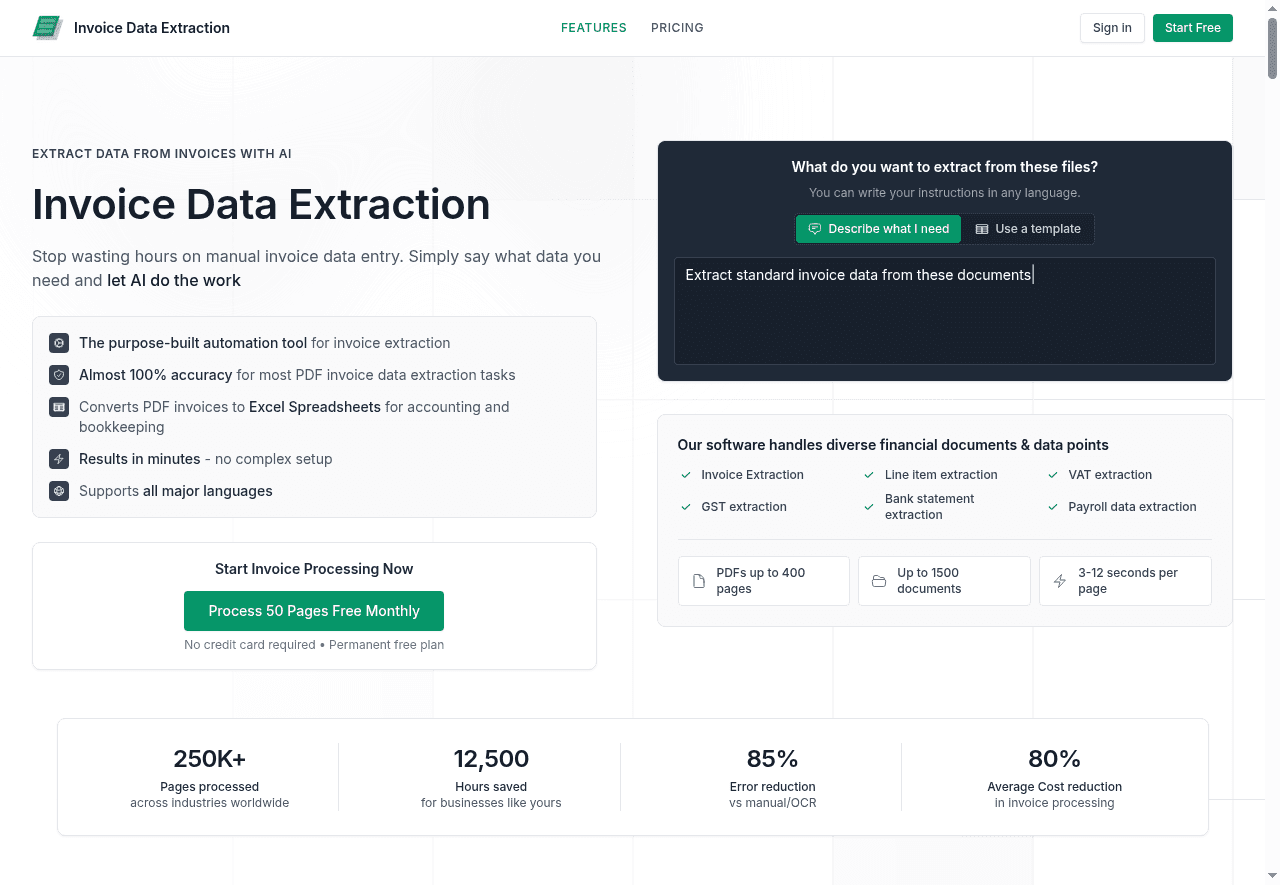
Task: Click the lightning icon in 3-12 seconds per page card
Action: 1059,581
